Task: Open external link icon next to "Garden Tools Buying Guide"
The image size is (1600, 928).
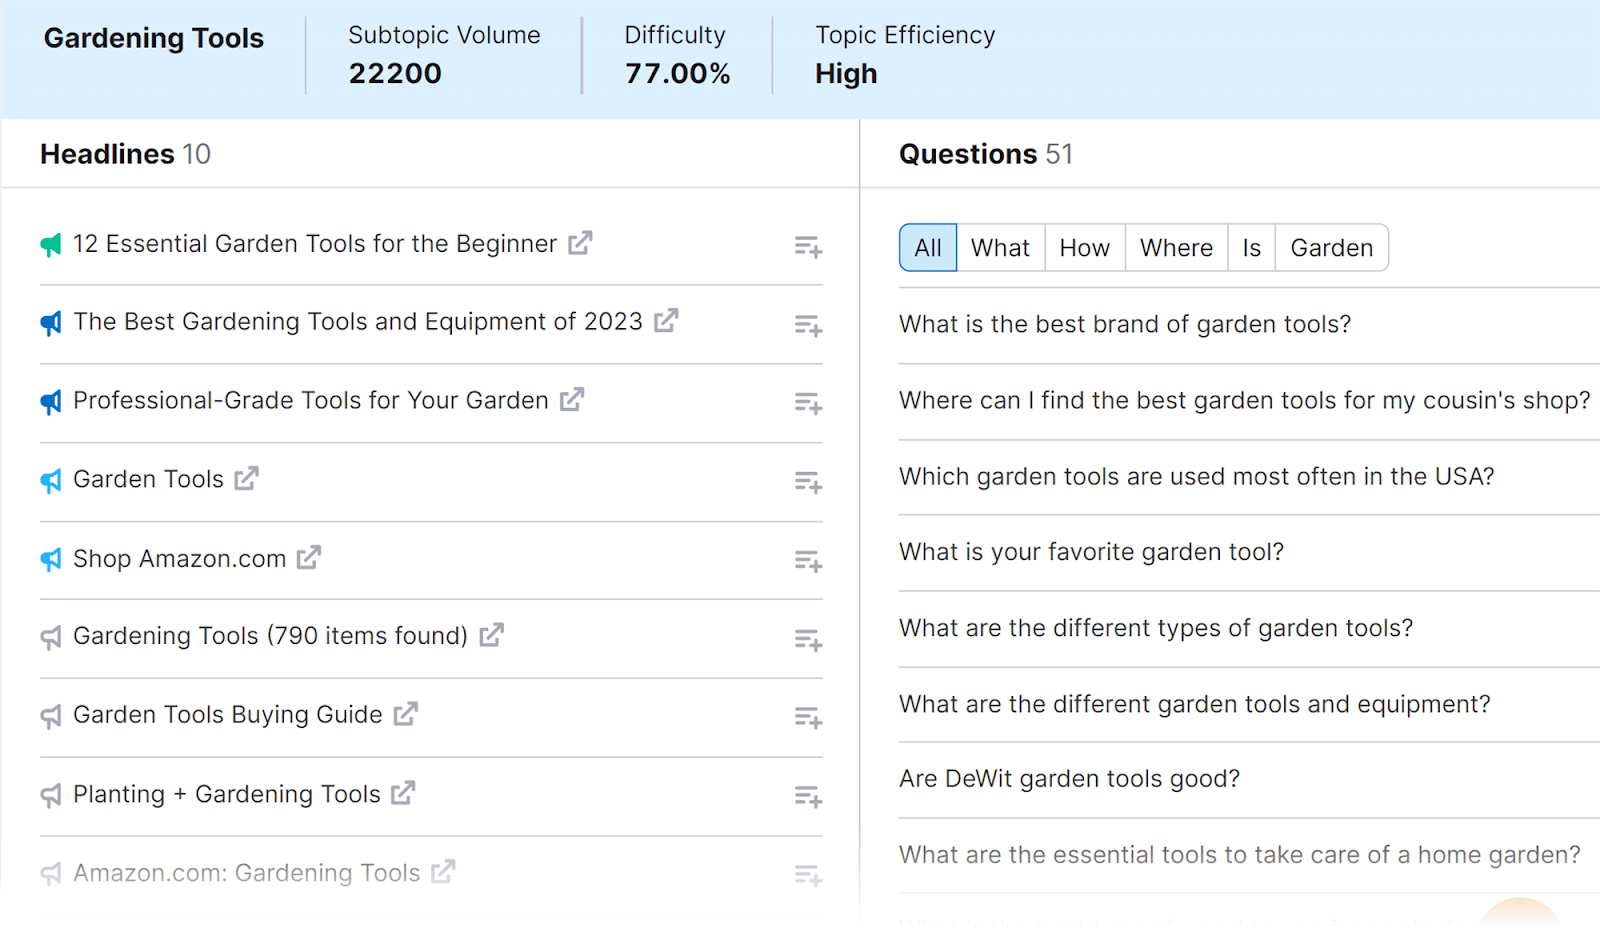Action: (405, 714)
